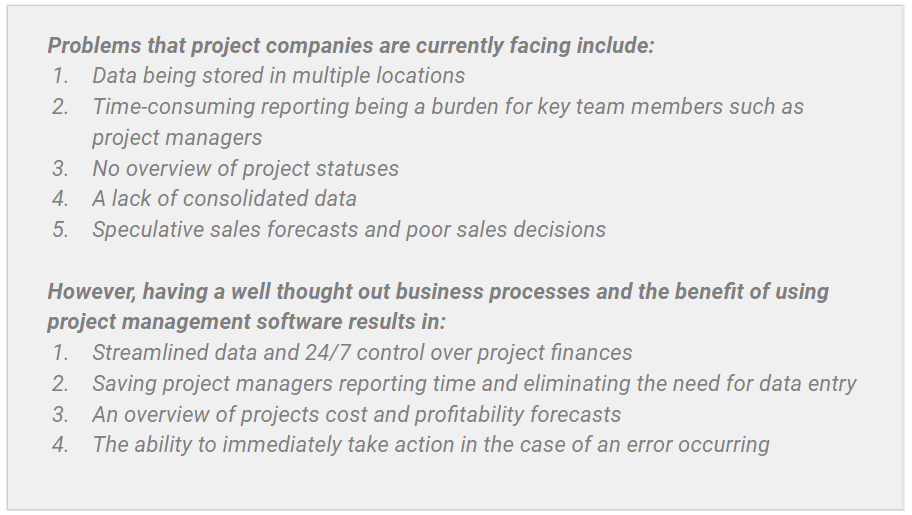The image size is (912, 515).
Task: Click the line 'project management software results in:'
Action: coord(247,322)
